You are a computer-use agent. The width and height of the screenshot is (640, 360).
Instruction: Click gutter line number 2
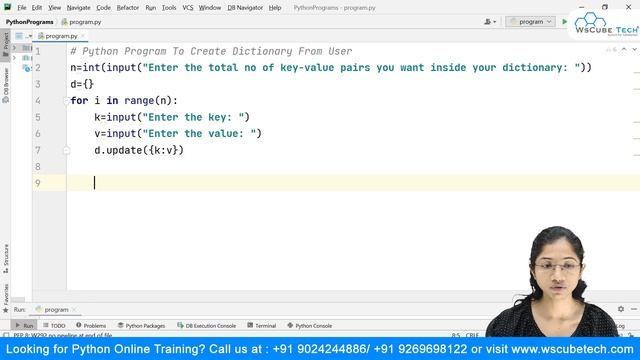pyautogui.click(x=38, y=68)
